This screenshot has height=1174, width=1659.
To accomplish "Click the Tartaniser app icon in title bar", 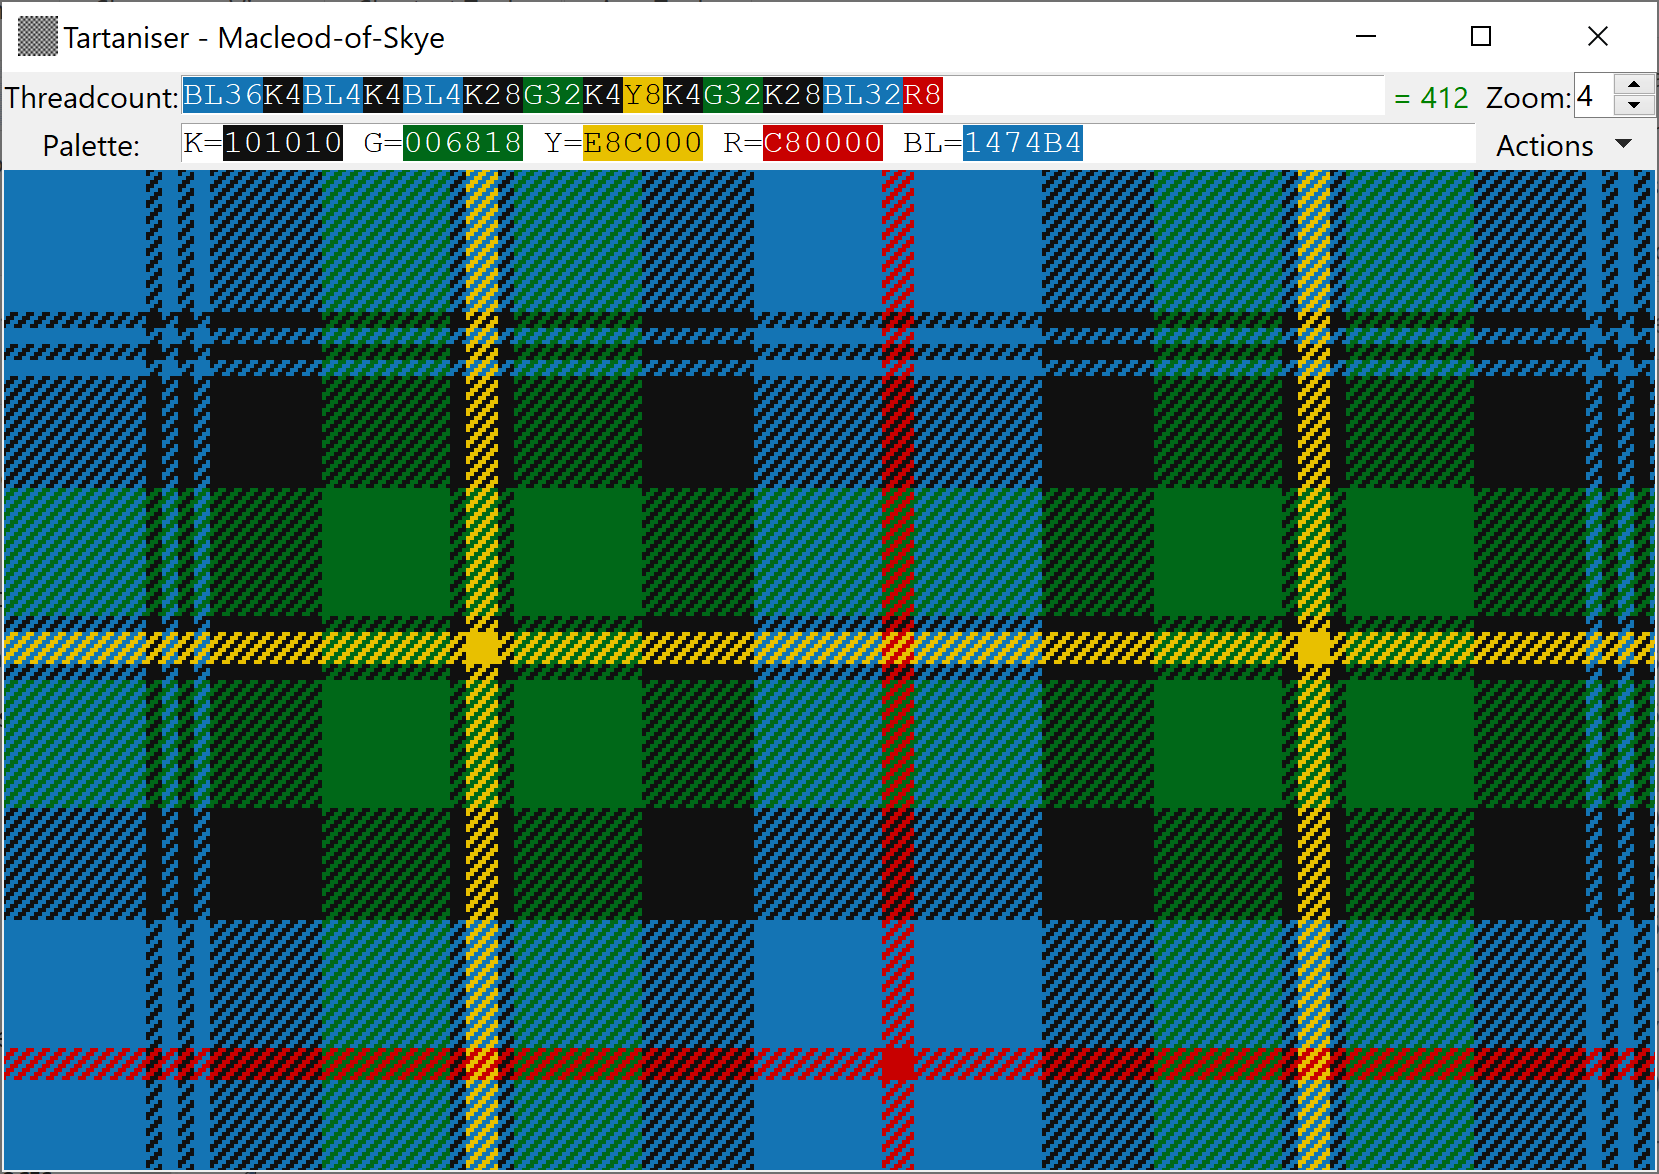I will click(38, 37).
